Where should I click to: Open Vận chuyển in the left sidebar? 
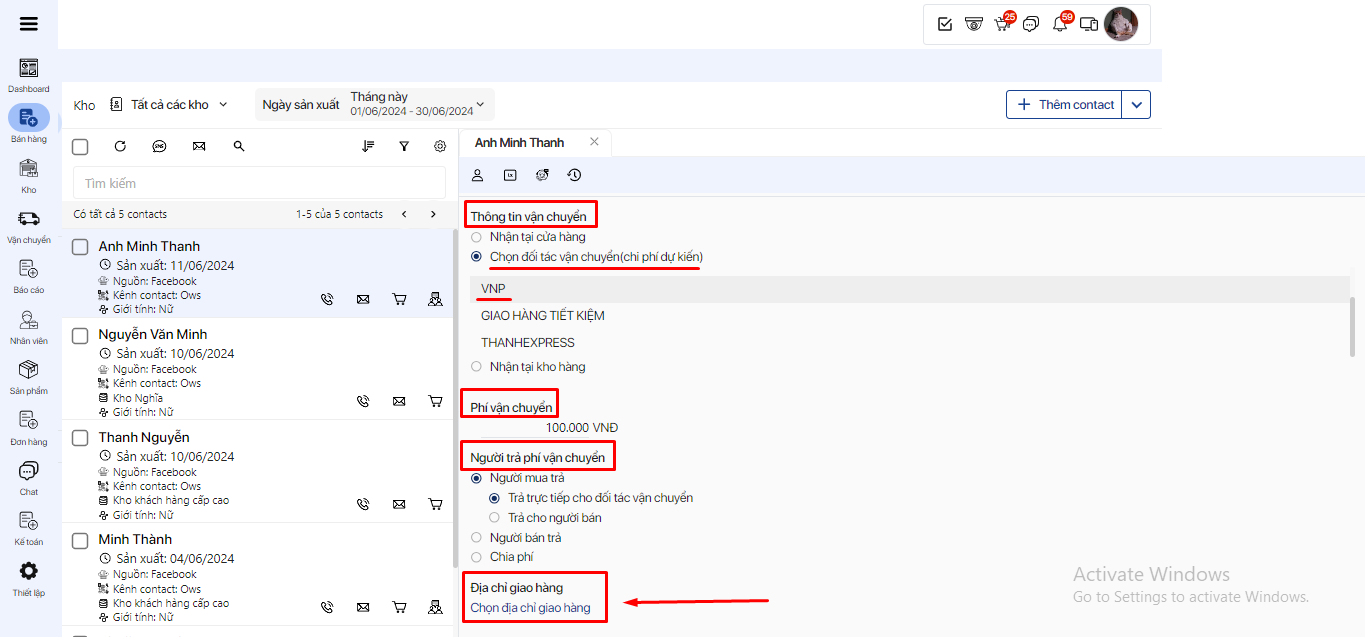[x=29, y=226]
